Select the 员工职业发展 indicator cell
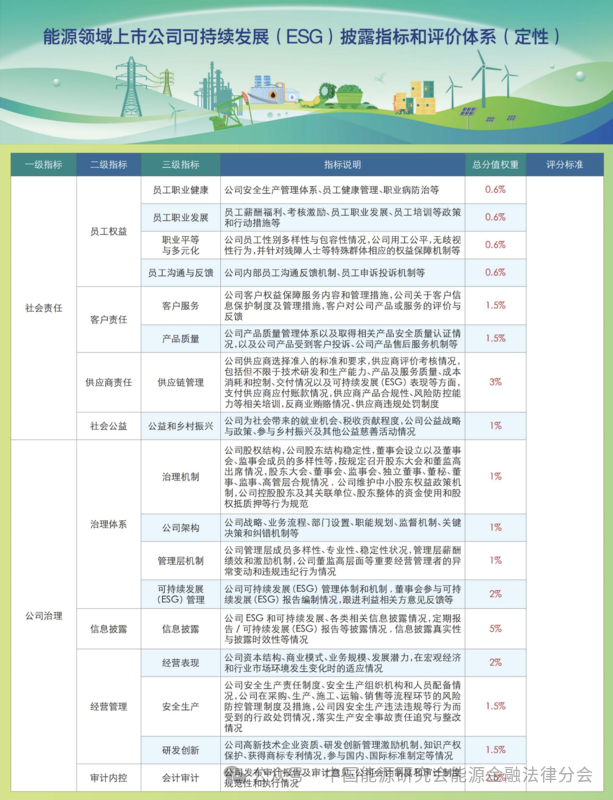 point(181,217)
